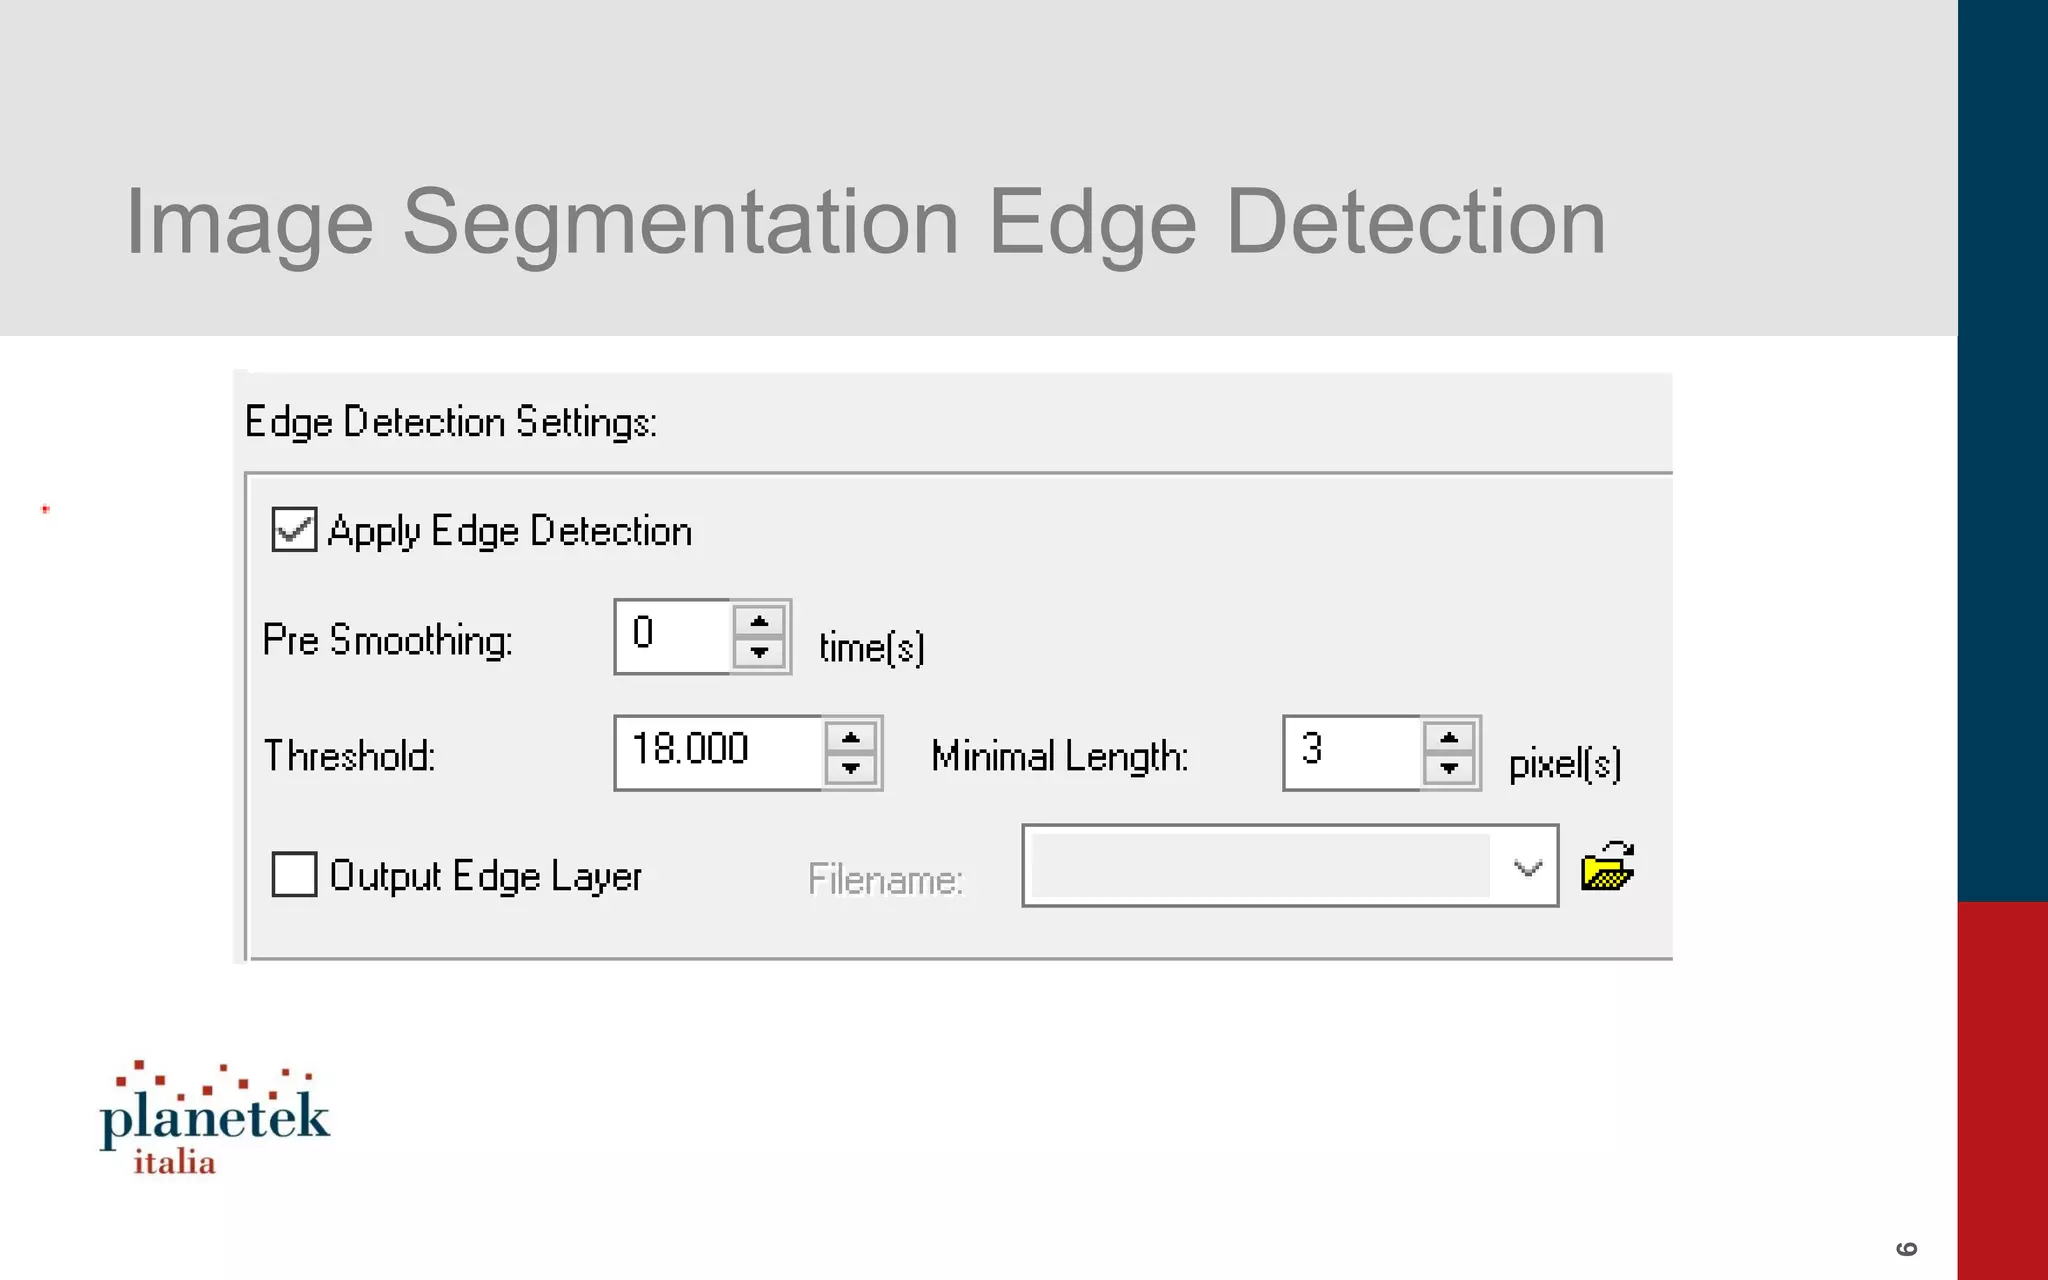Click the slide page number 9

click(x=1907, y=1248)
